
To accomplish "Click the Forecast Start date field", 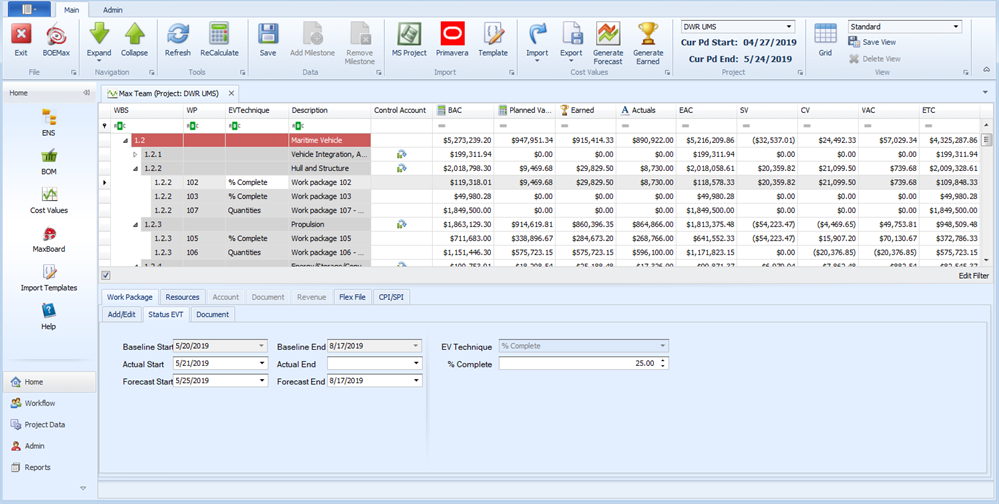I will tap(214, 381).
